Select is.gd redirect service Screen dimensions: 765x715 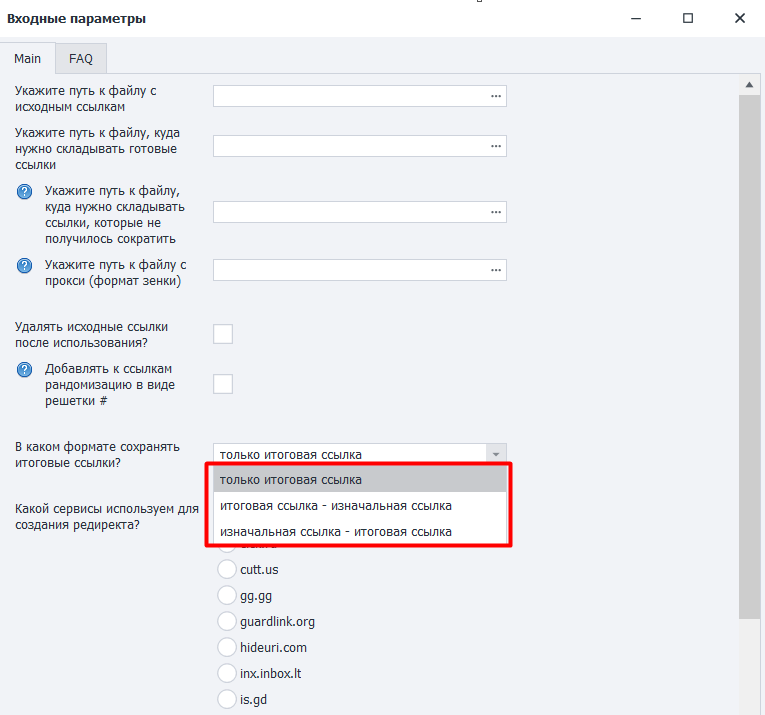tap(227, 699)
